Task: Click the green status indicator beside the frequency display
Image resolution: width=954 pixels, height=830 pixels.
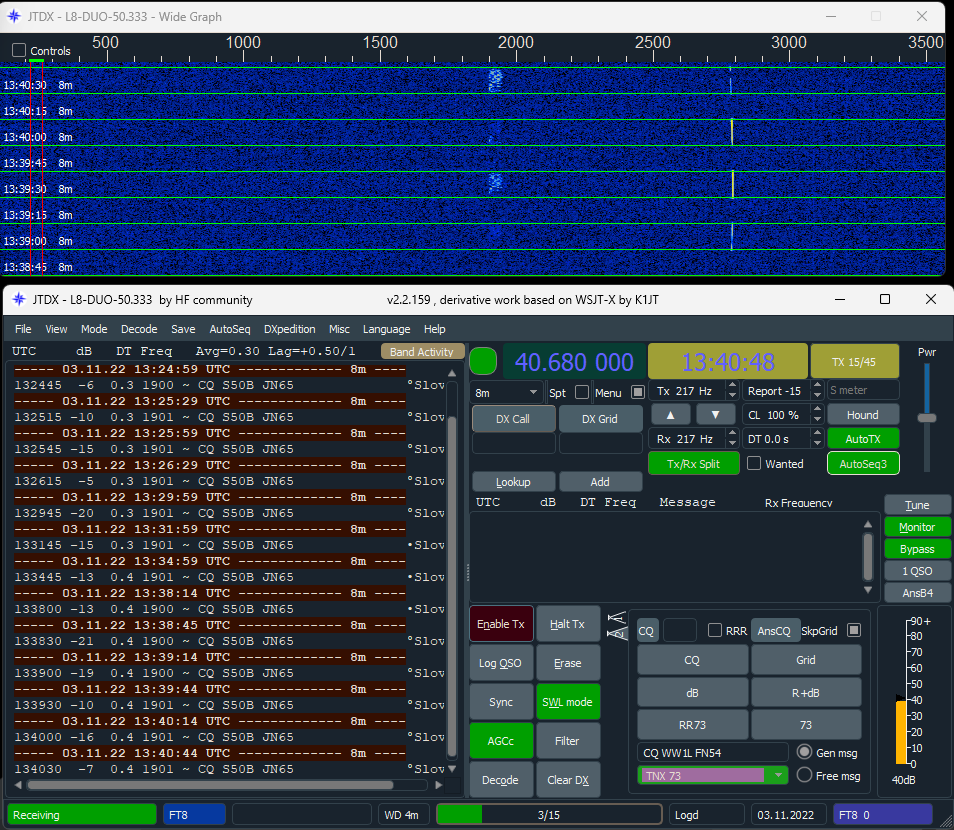Action: [x=483, y=361]
